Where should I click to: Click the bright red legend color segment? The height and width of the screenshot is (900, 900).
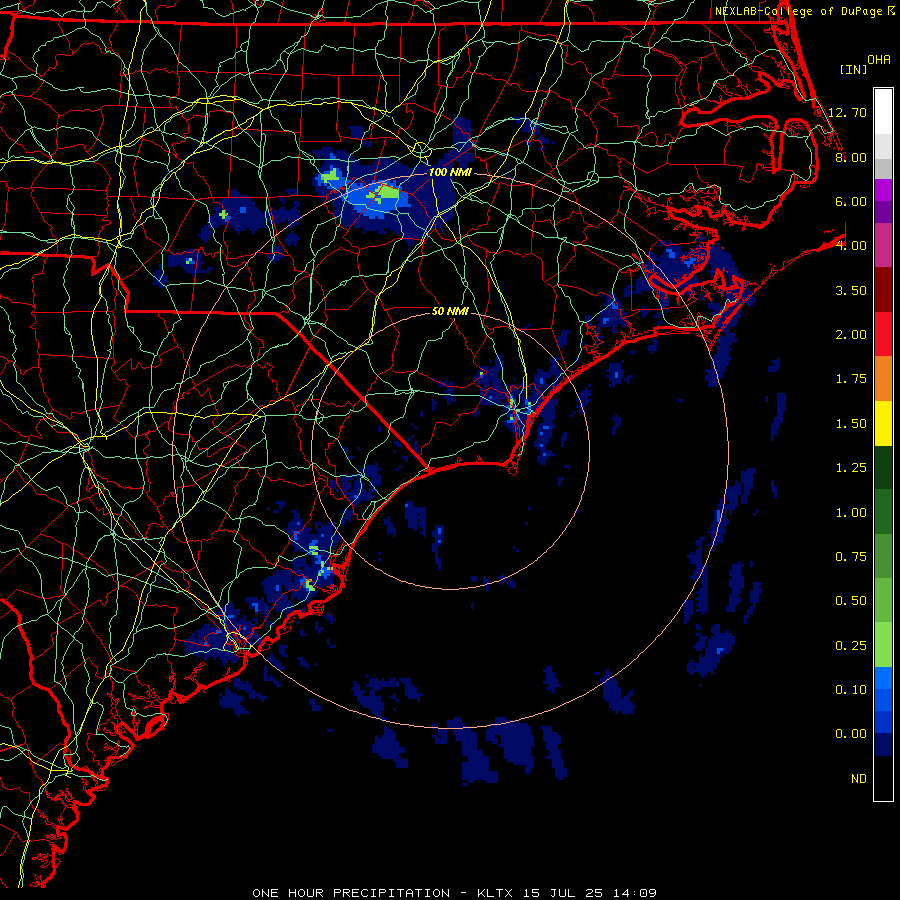click(x=883, y=334)
